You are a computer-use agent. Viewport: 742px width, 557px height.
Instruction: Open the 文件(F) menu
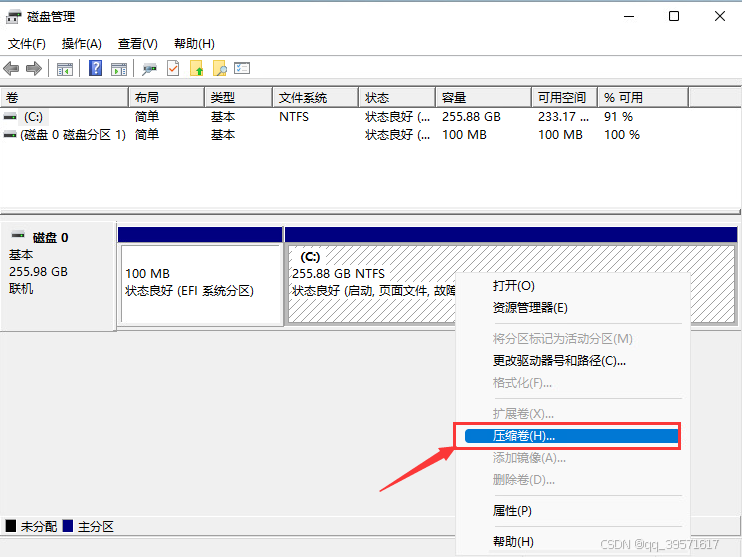[x=26, y=44]
